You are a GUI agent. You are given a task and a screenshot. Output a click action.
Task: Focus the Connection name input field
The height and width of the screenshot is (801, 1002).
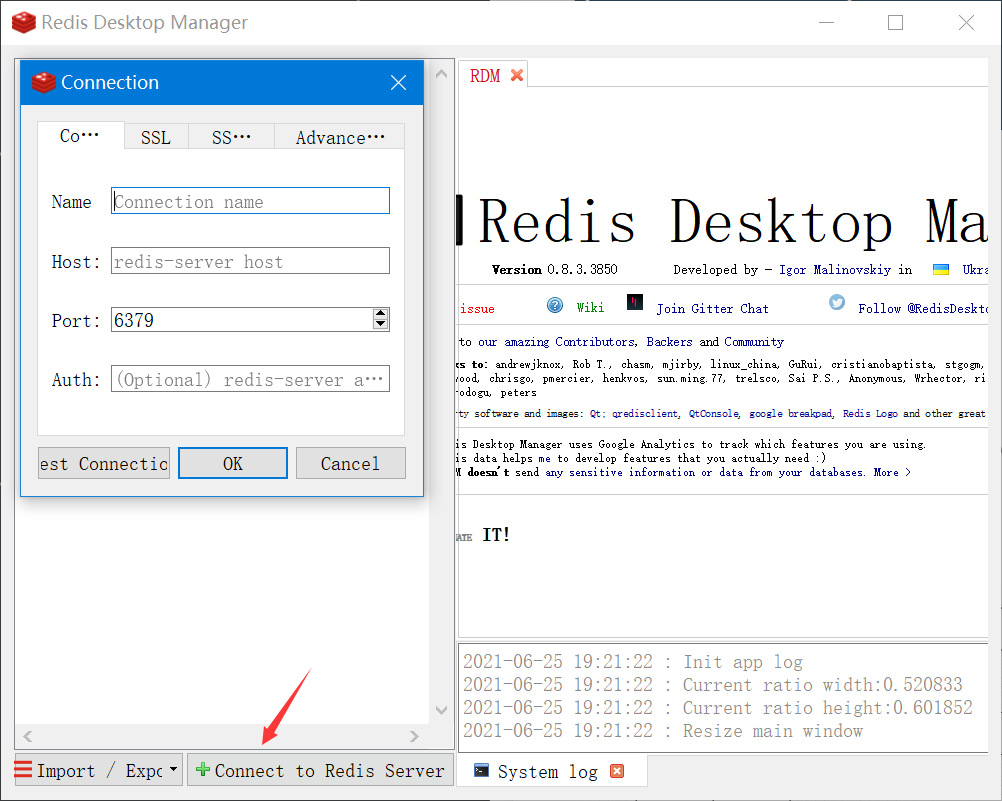(250, 201)
